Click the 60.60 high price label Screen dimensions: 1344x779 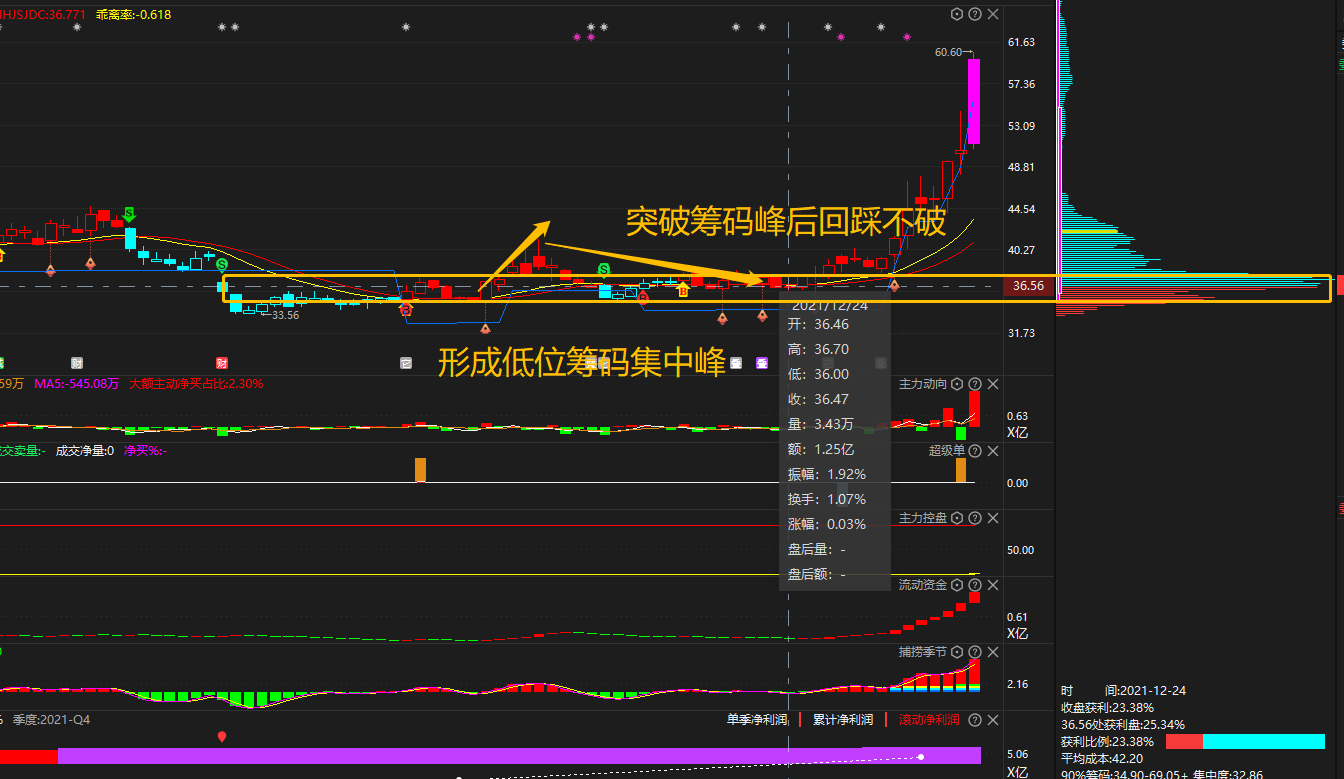(x=948, y=52)
